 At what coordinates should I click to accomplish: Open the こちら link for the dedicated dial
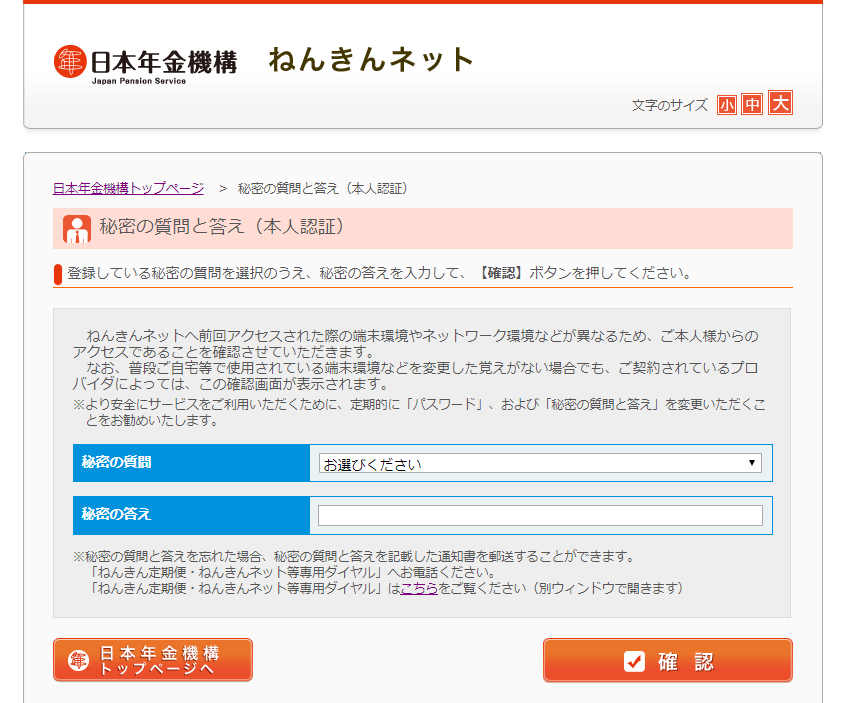[x=419, y=589]
